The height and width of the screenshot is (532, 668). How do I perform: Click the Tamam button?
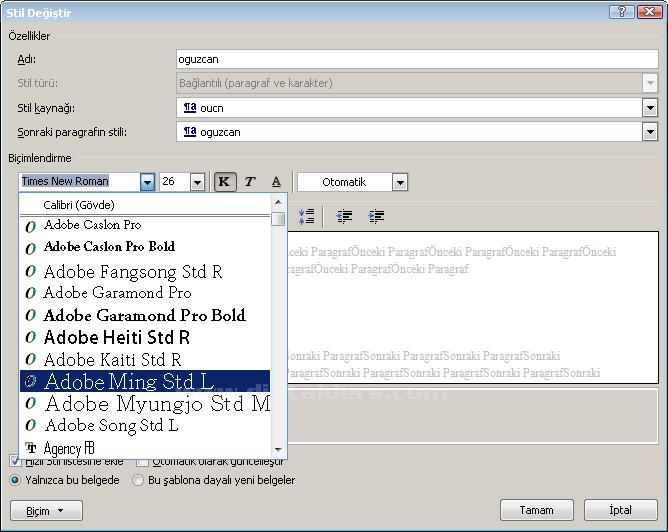click(x=537, y=510)
